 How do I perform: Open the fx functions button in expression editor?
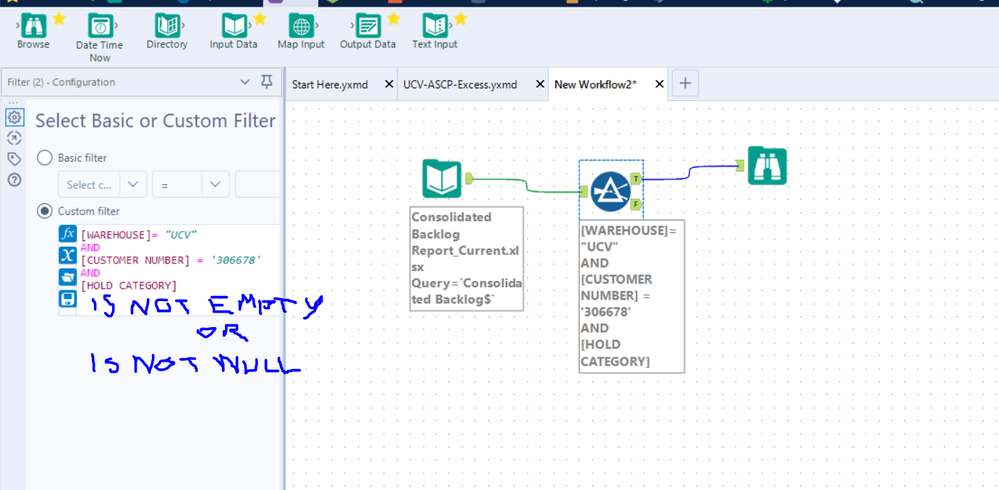tap(68, 234)
